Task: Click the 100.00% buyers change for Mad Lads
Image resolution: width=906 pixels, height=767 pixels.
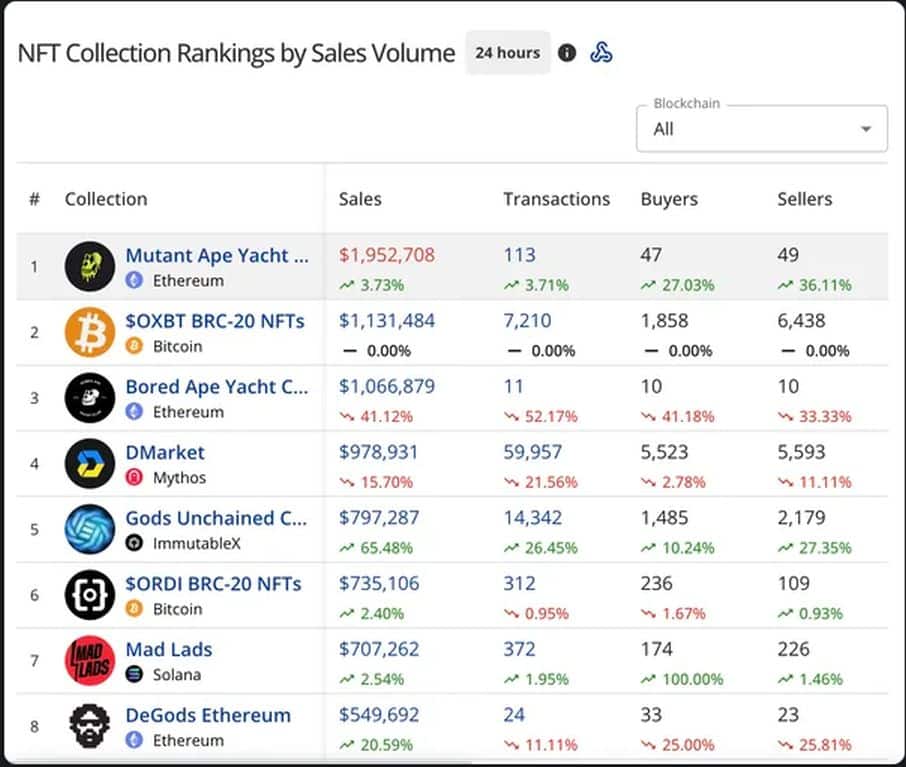Action: 682,679
